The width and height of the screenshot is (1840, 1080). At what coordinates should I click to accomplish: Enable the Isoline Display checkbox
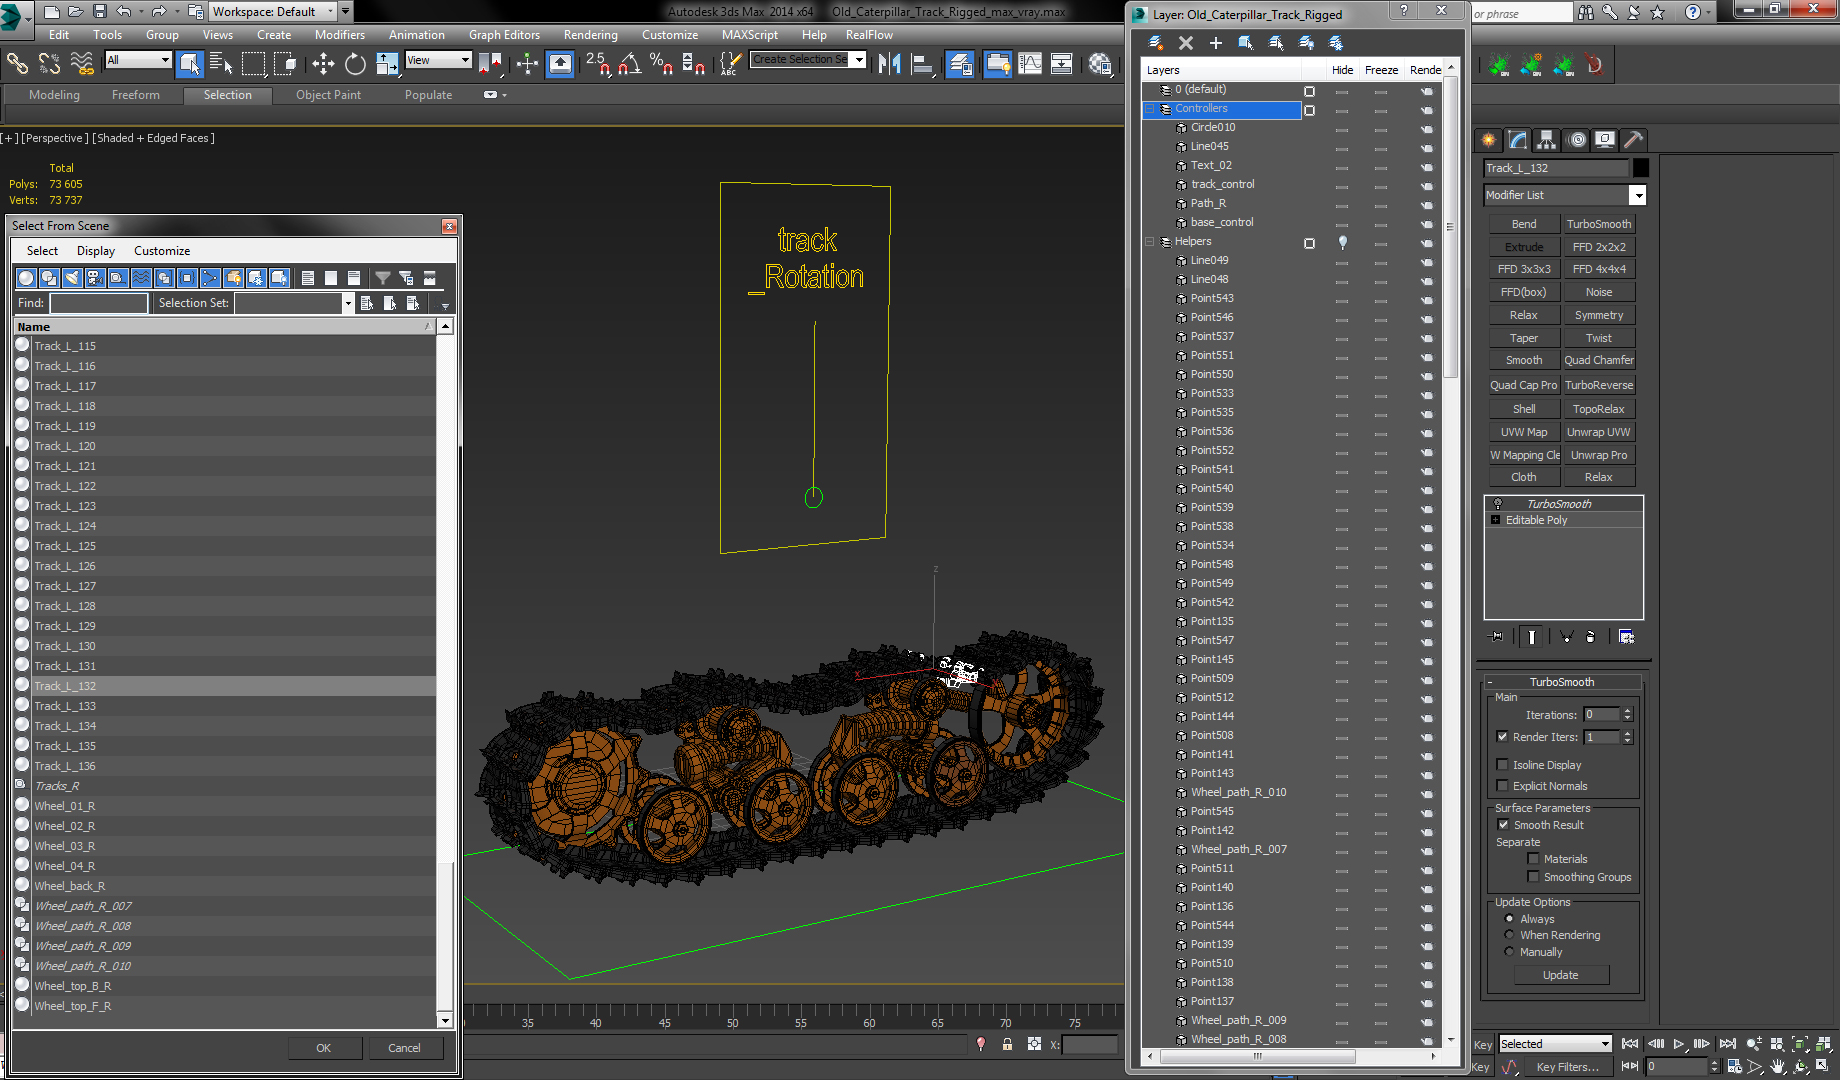(1502, 765)
